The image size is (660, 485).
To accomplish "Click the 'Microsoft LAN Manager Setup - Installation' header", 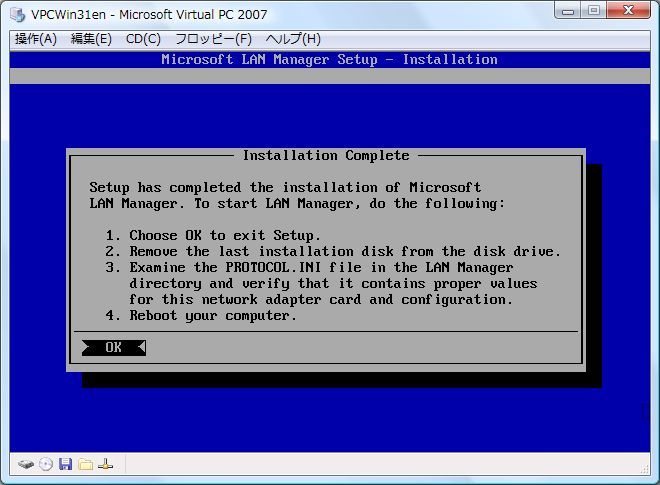I will click(330, 59).
